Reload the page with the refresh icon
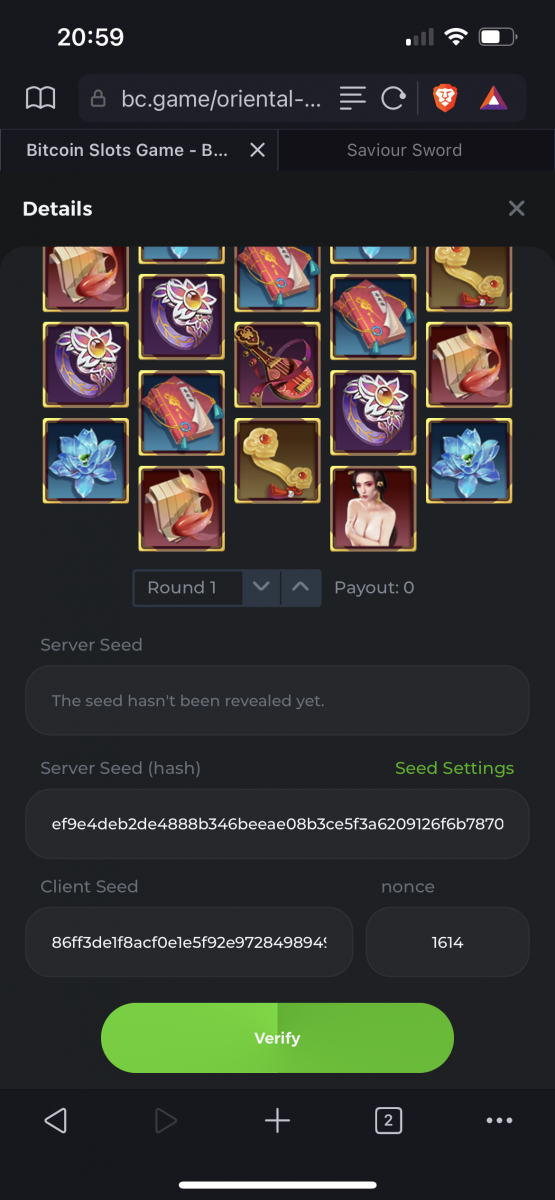 [x=393, y=98]
